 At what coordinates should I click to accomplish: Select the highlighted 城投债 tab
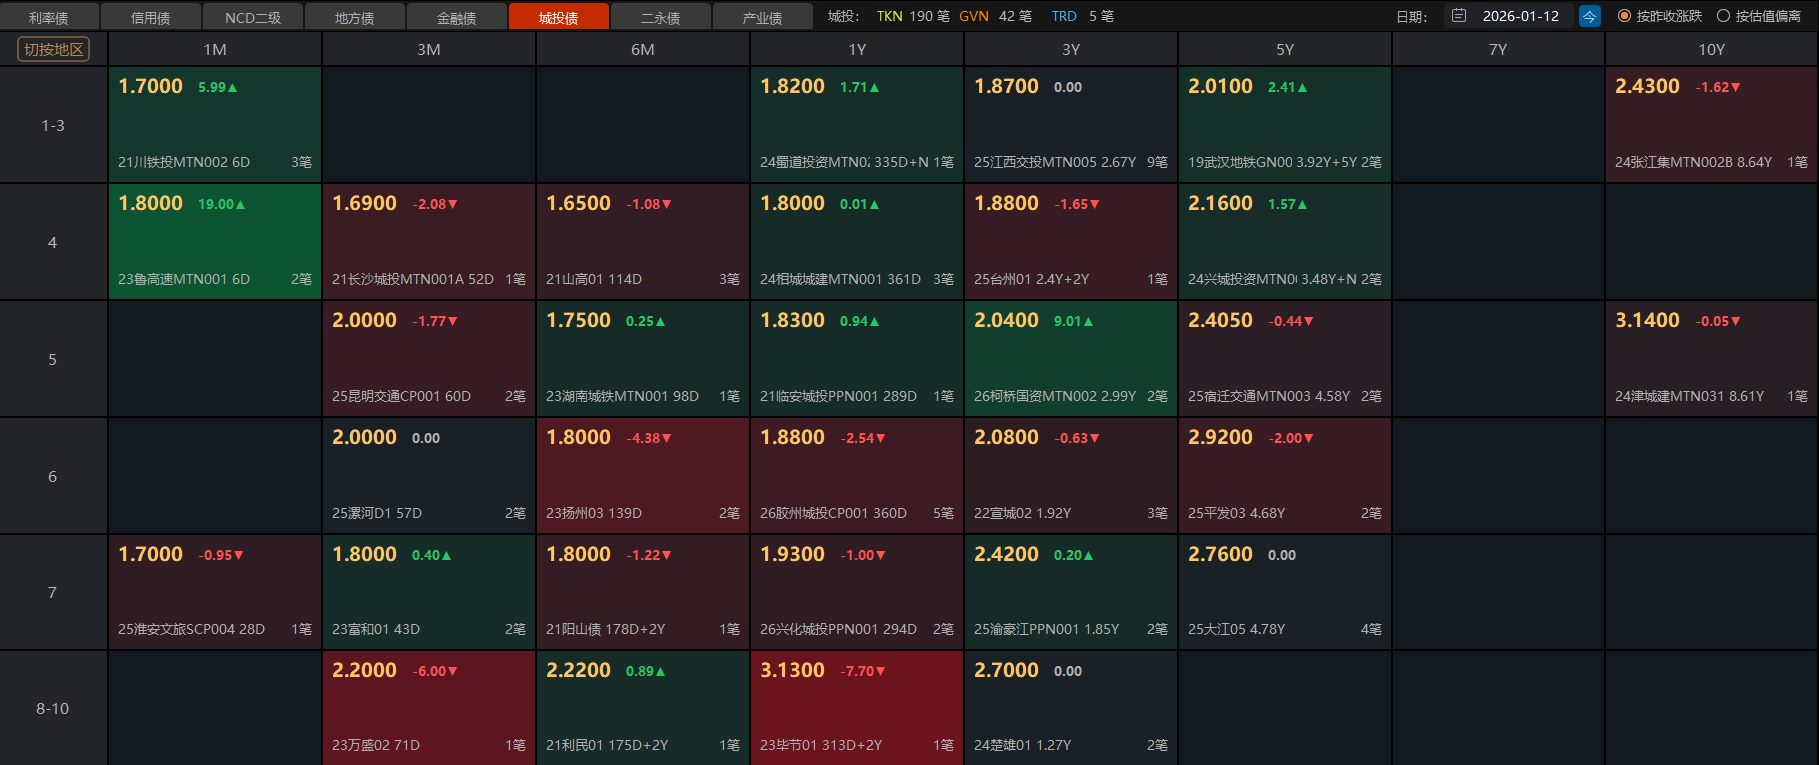point(559,17)
